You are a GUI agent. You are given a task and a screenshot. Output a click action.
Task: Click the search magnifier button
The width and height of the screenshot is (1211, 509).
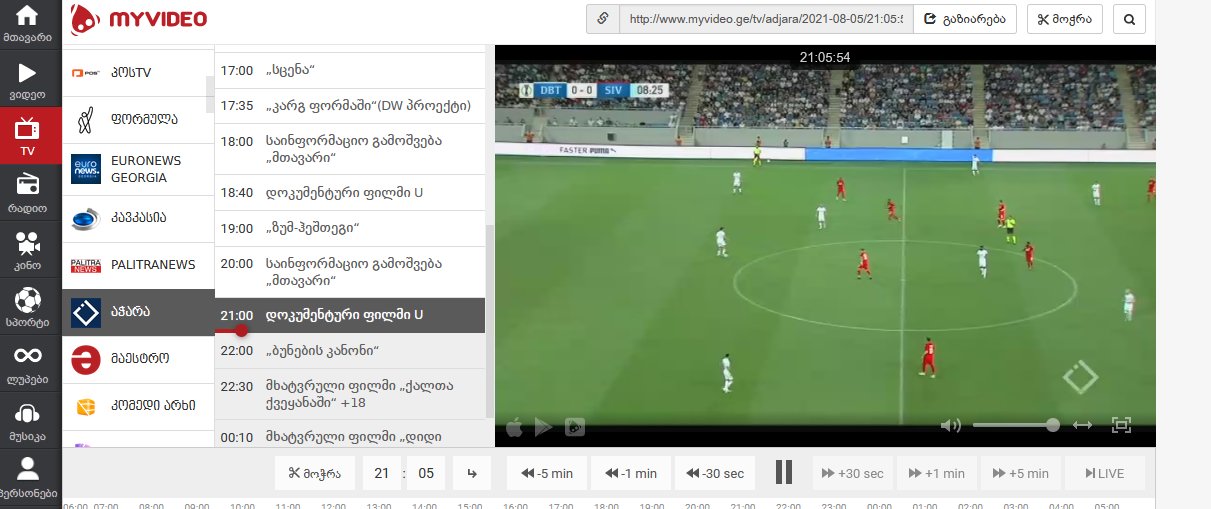point(1129,19)
